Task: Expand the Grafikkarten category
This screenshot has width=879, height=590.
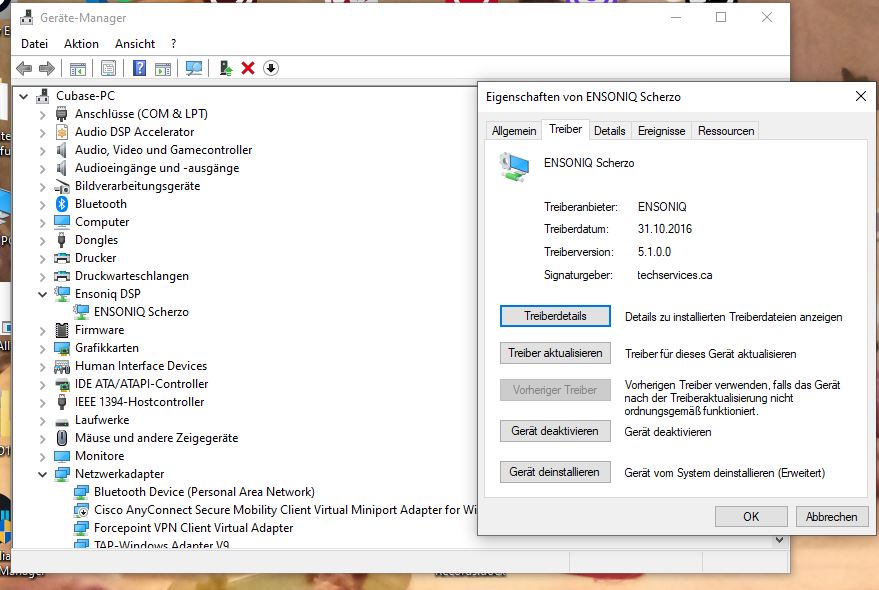Action: [x=42, y=348]
